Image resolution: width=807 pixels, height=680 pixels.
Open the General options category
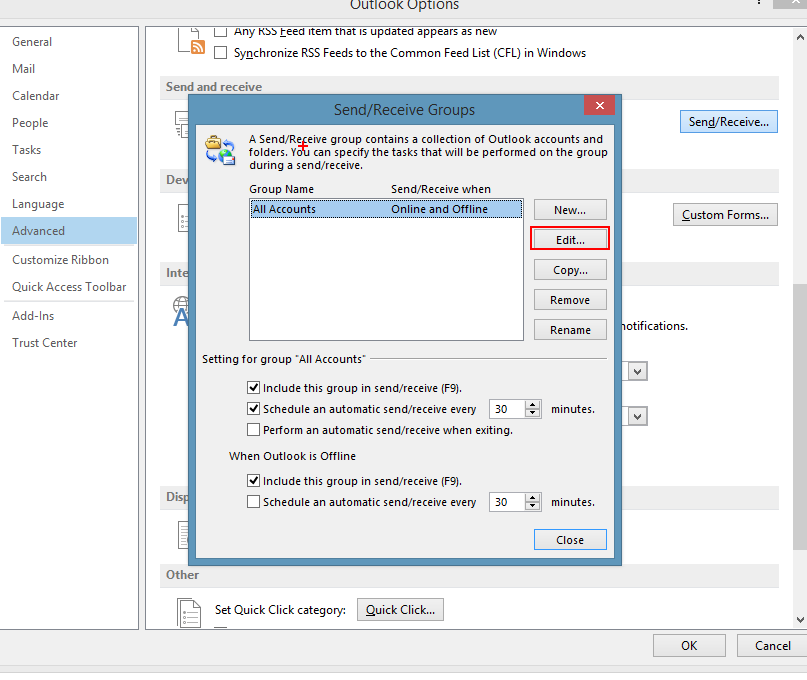[x=69, y=42]
